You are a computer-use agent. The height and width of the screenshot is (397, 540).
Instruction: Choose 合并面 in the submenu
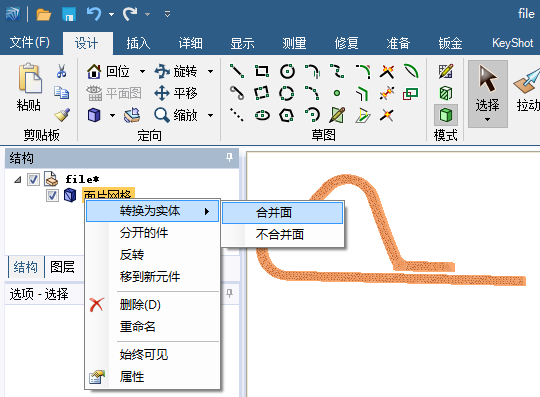click(282, 212)
